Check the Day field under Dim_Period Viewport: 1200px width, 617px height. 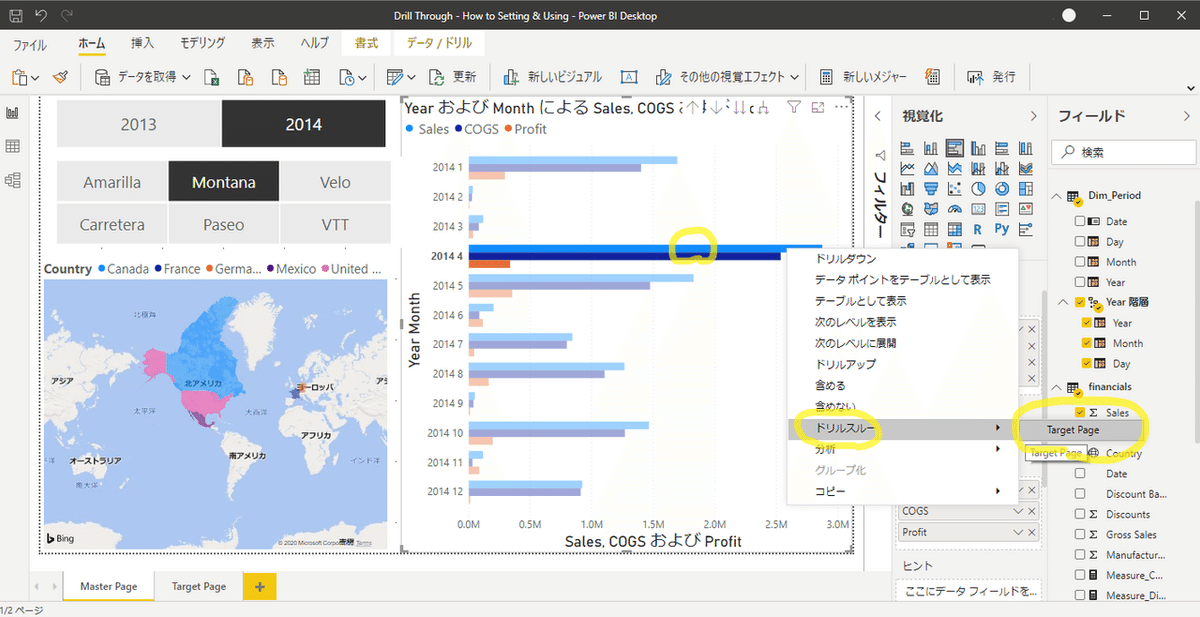tap(1080, 242)
